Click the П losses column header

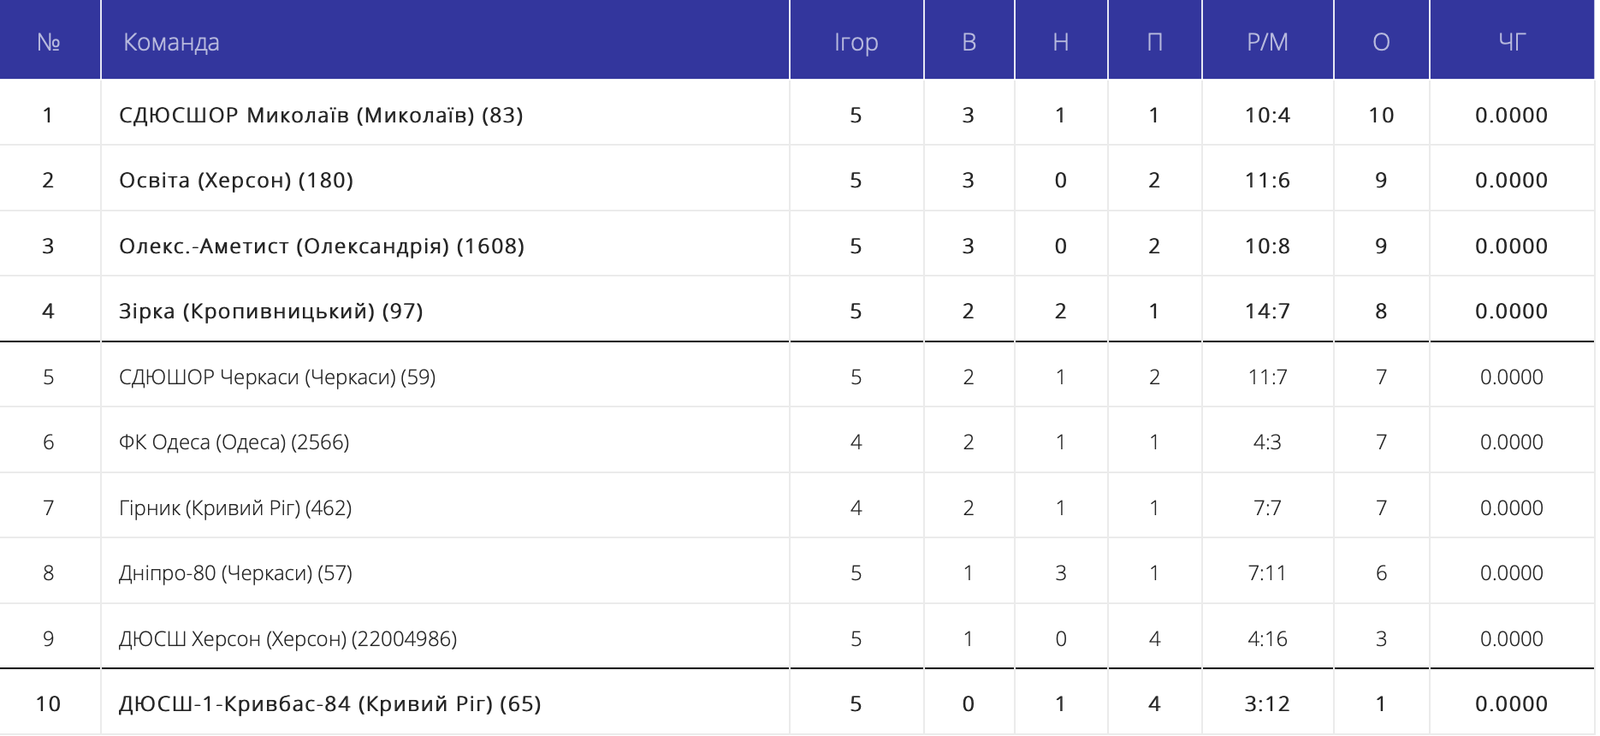point(1154,42)
